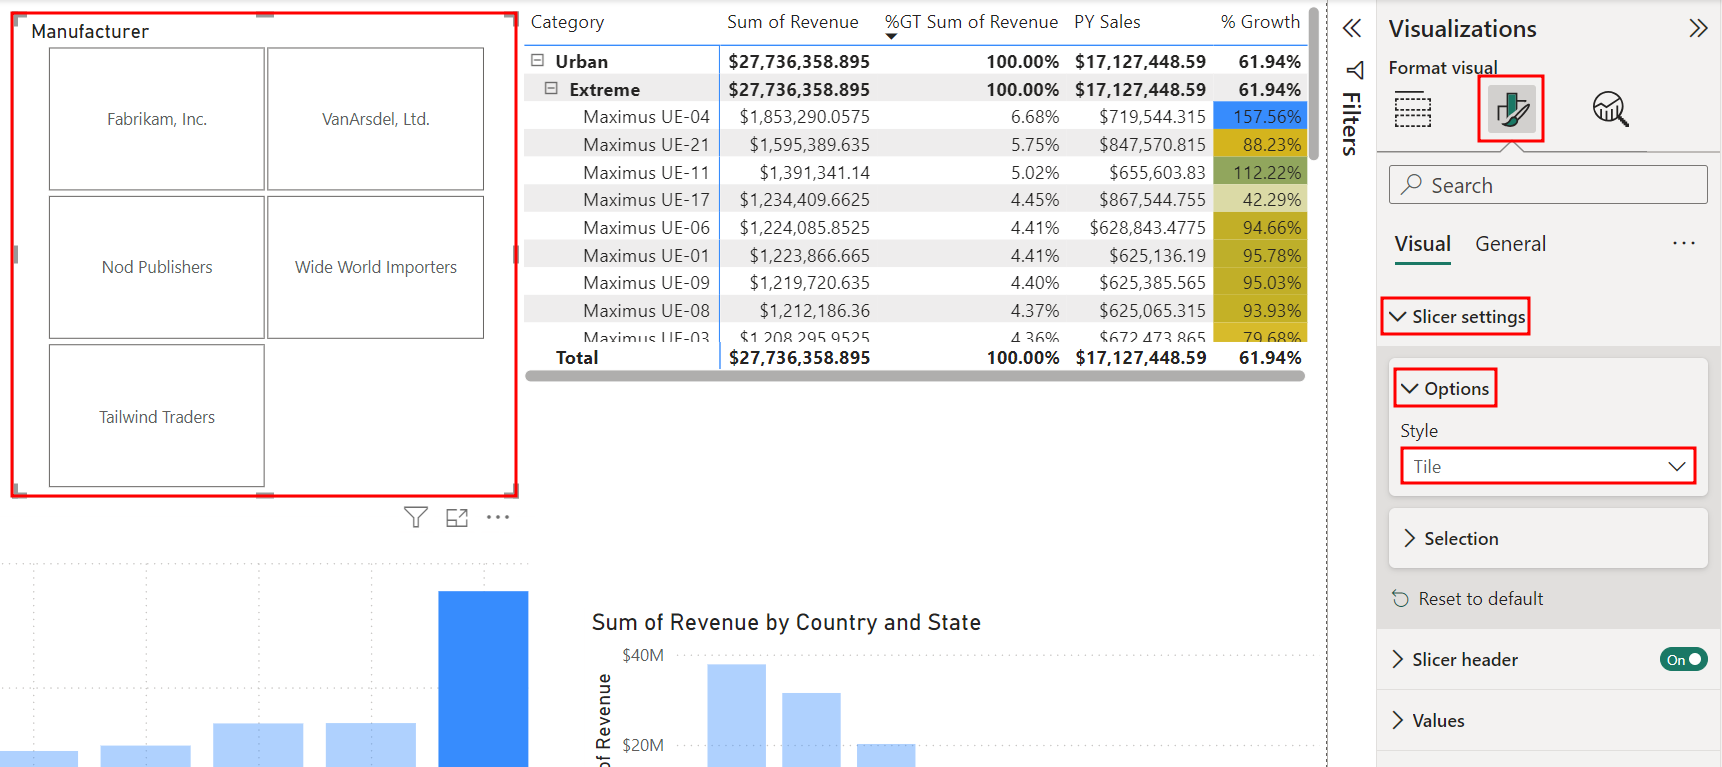The image size is (1722, 767).
Task: Switch to the General tab
Action: [1510, 244]
